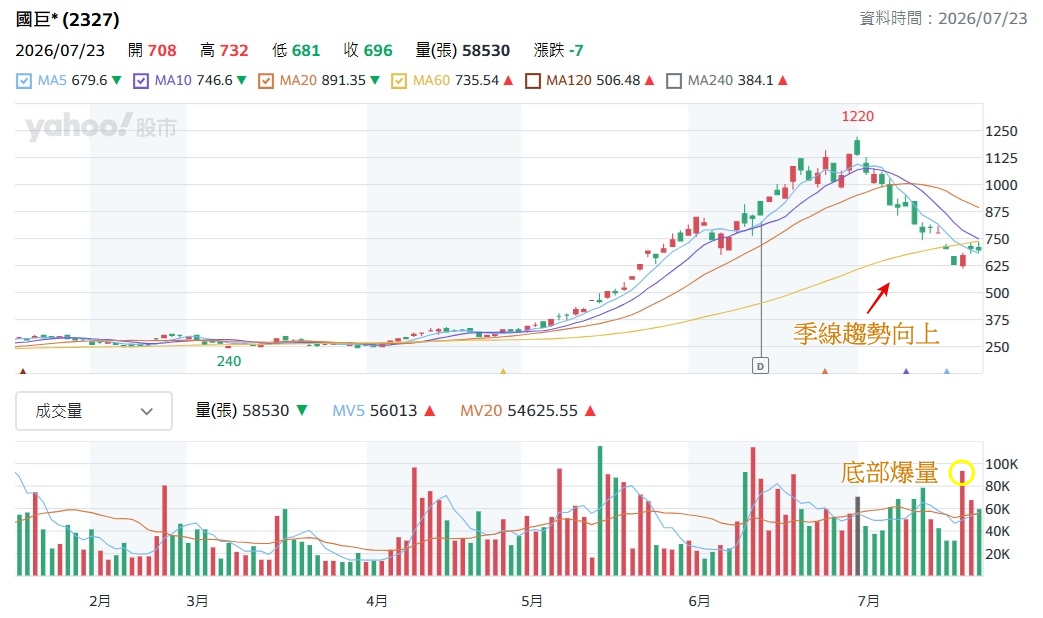Click the gray volume bar in July
Viewport: 1043px width, 618px height.
[x=857, y=536]
